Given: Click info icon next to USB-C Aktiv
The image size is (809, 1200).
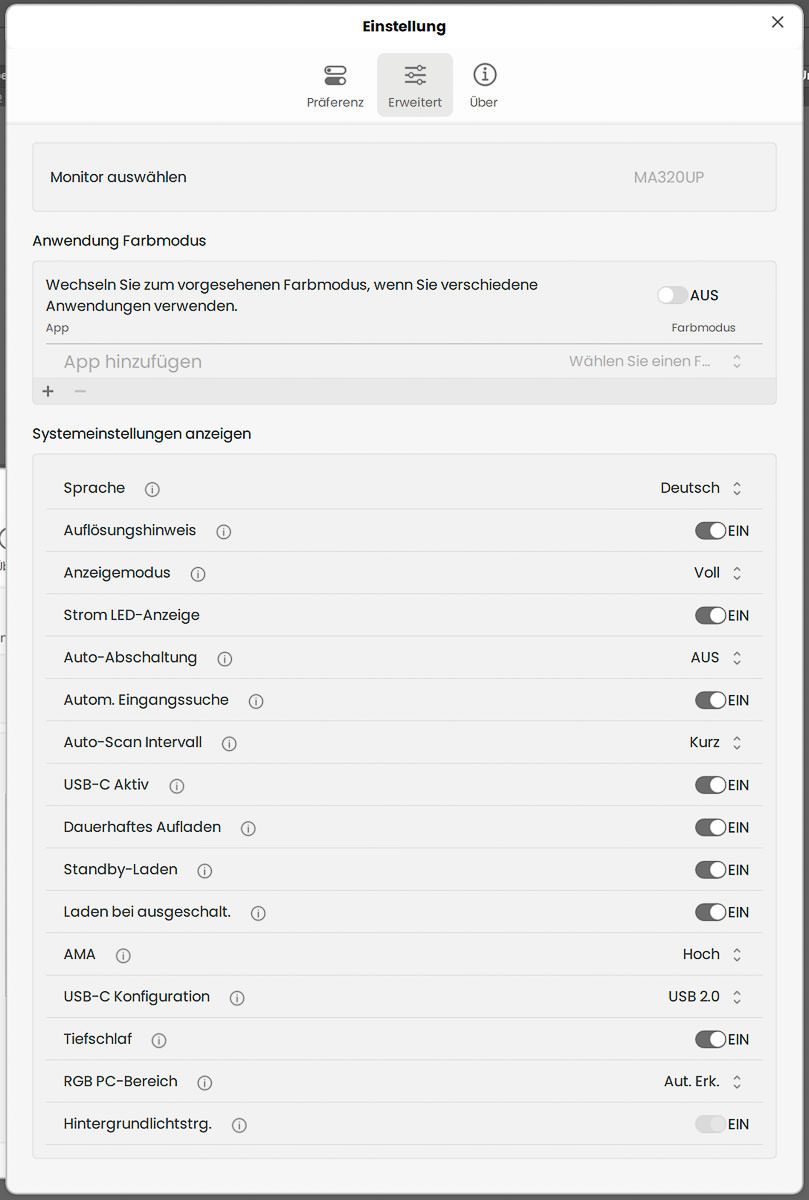Looking at the screenshot, I should point(177,786).
